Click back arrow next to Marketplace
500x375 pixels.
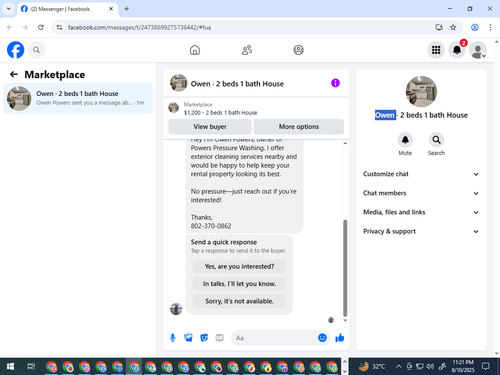point(14,74)
